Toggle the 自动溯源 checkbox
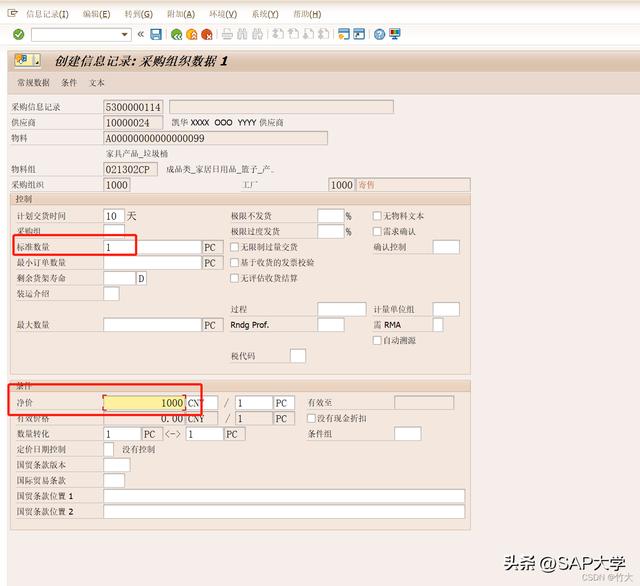 coord(377,340)
